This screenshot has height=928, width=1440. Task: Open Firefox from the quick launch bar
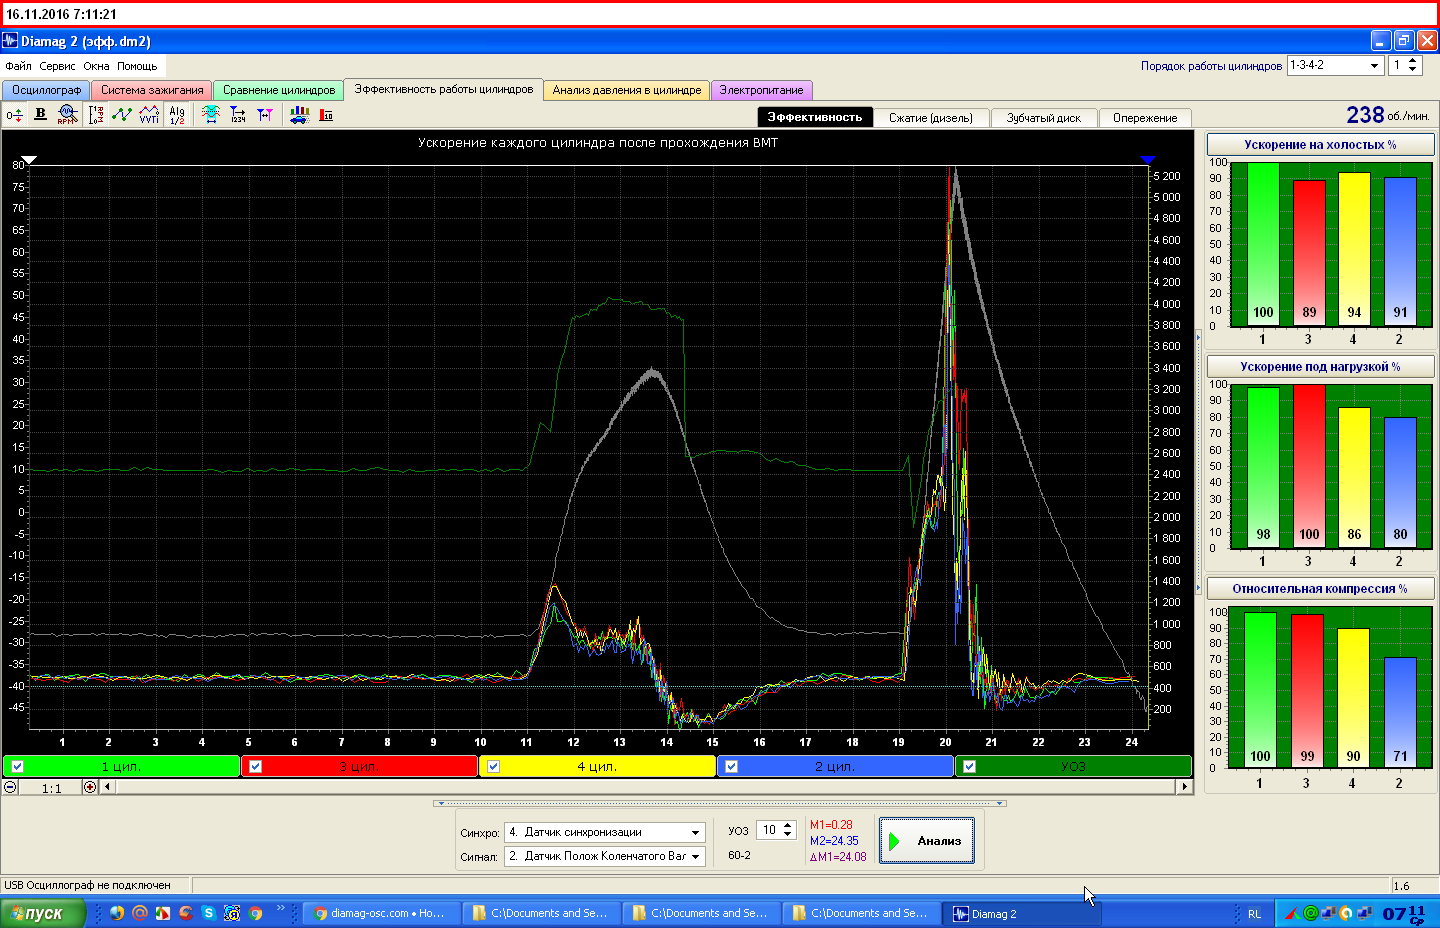(117, 913)
